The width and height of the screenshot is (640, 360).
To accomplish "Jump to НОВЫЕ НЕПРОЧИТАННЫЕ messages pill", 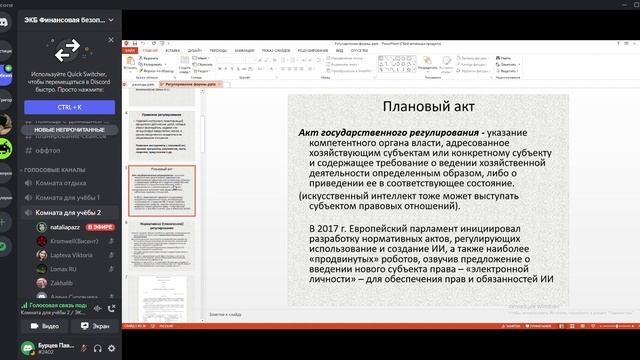I will (x=69, y=130).
